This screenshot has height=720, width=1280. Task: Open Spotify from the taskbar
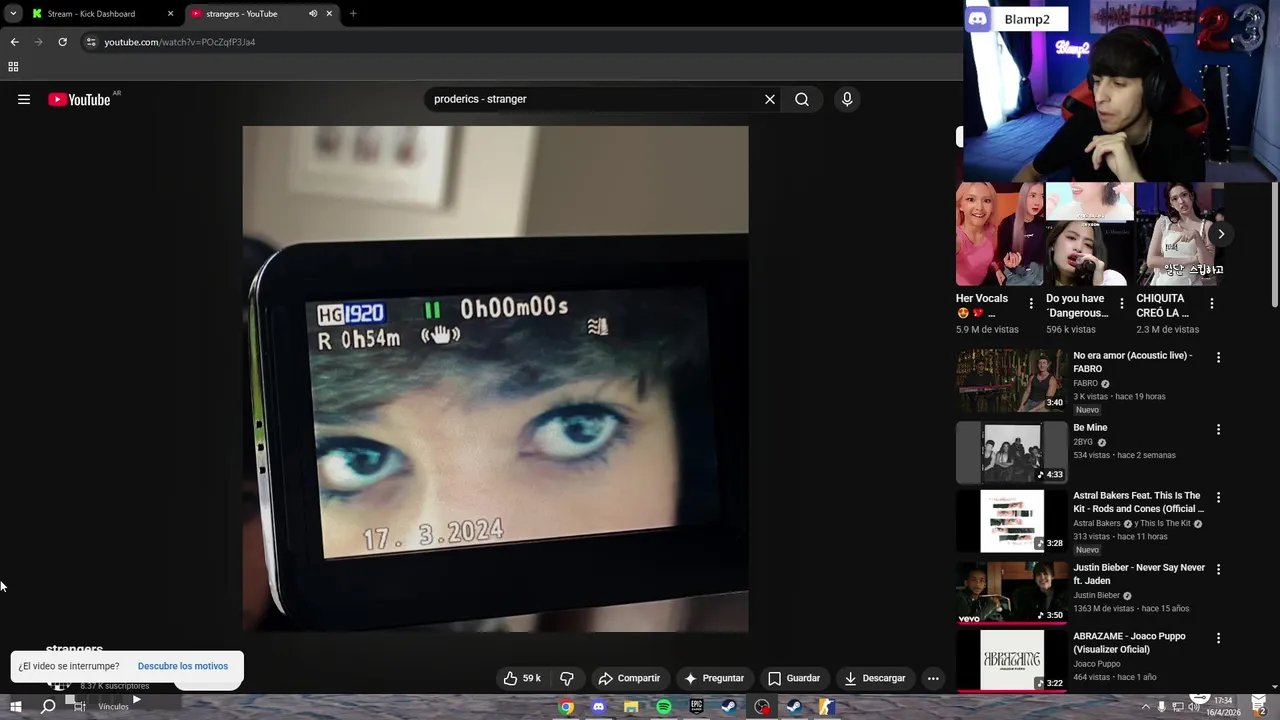click(664, 707)
